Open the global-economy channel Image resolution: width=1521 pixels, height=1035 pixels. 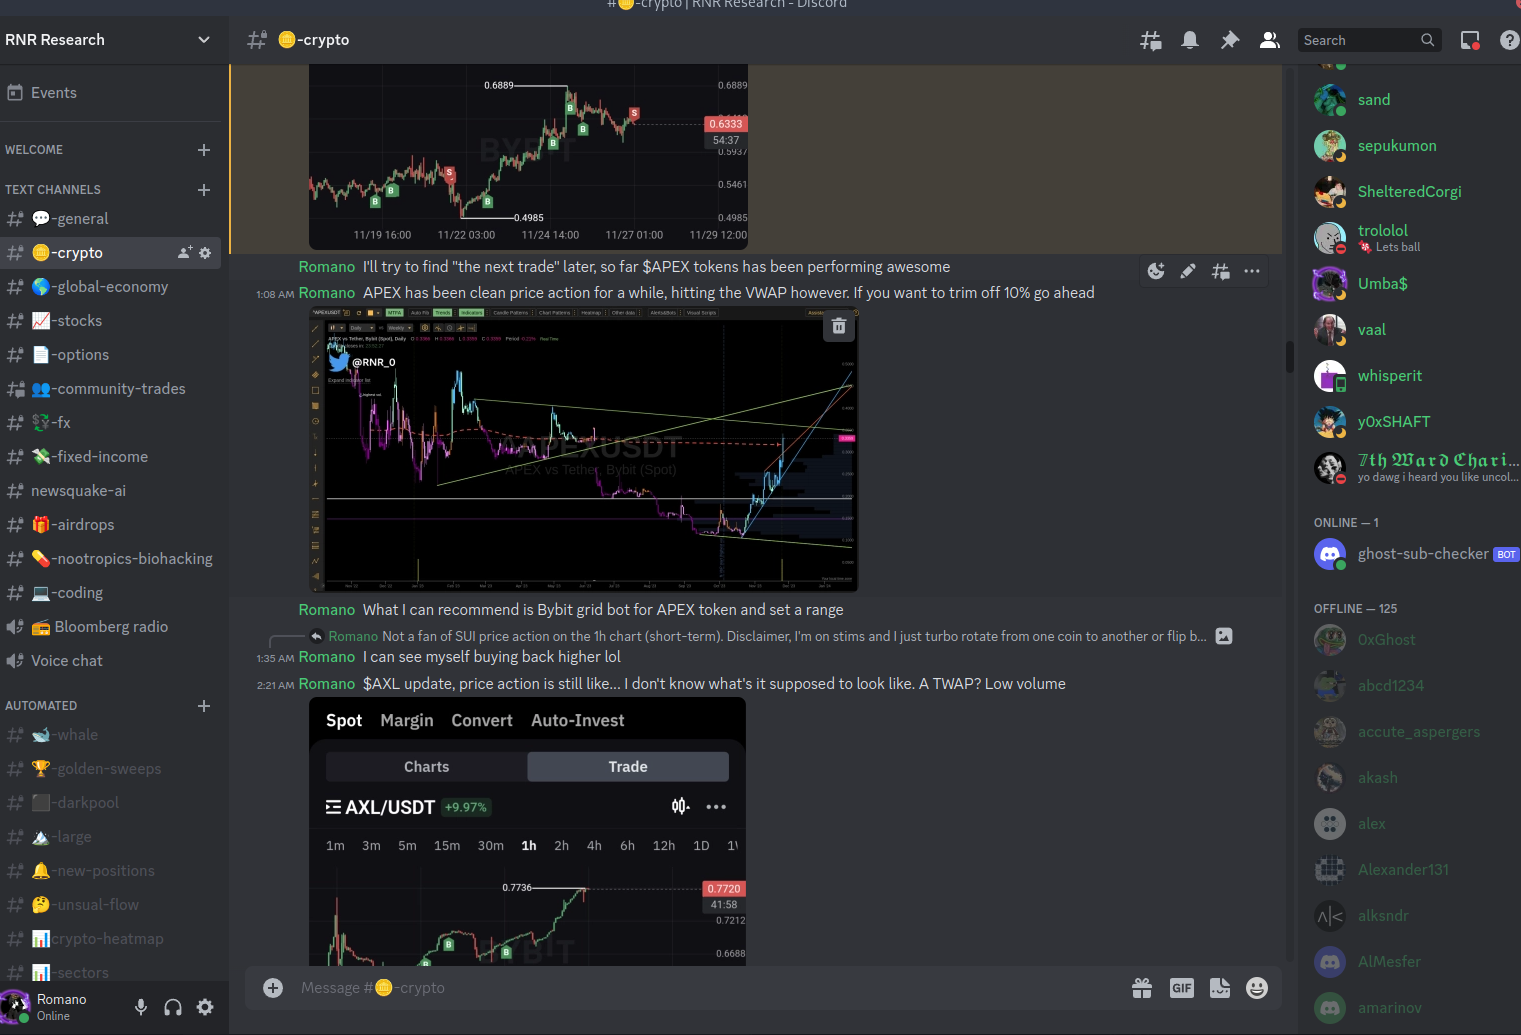(x=111, y=287)
